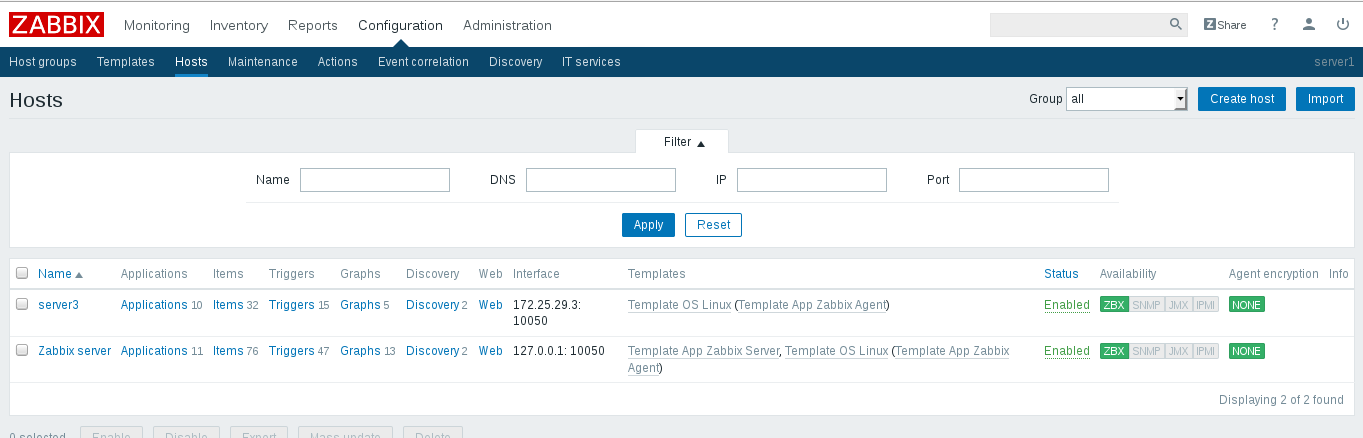The width and height of the screenshot is (1363, 438).
Task: Click the Create host button
Action: (x=1242, y=99)
